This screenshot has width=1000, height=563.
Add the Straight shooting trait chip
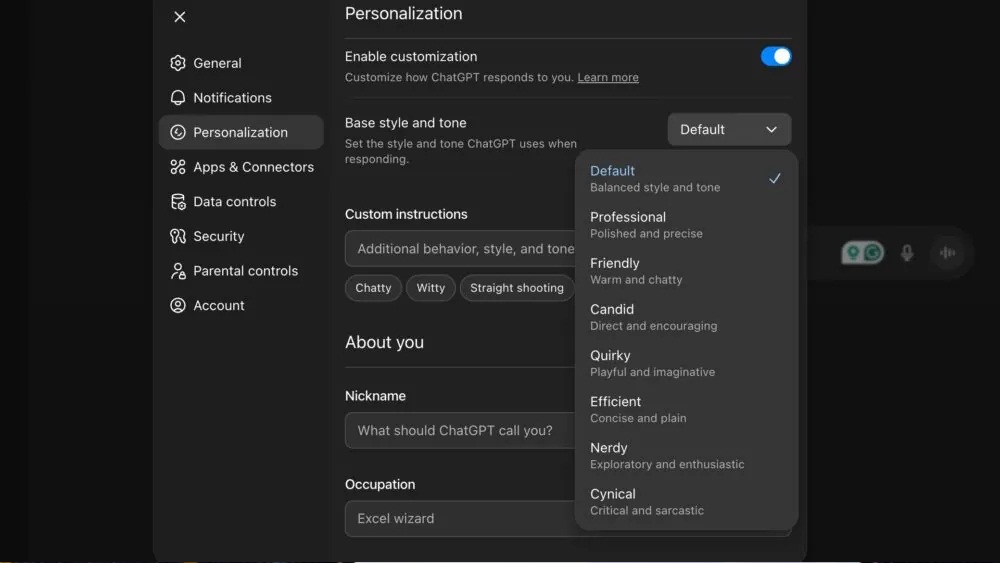[516, 288]
